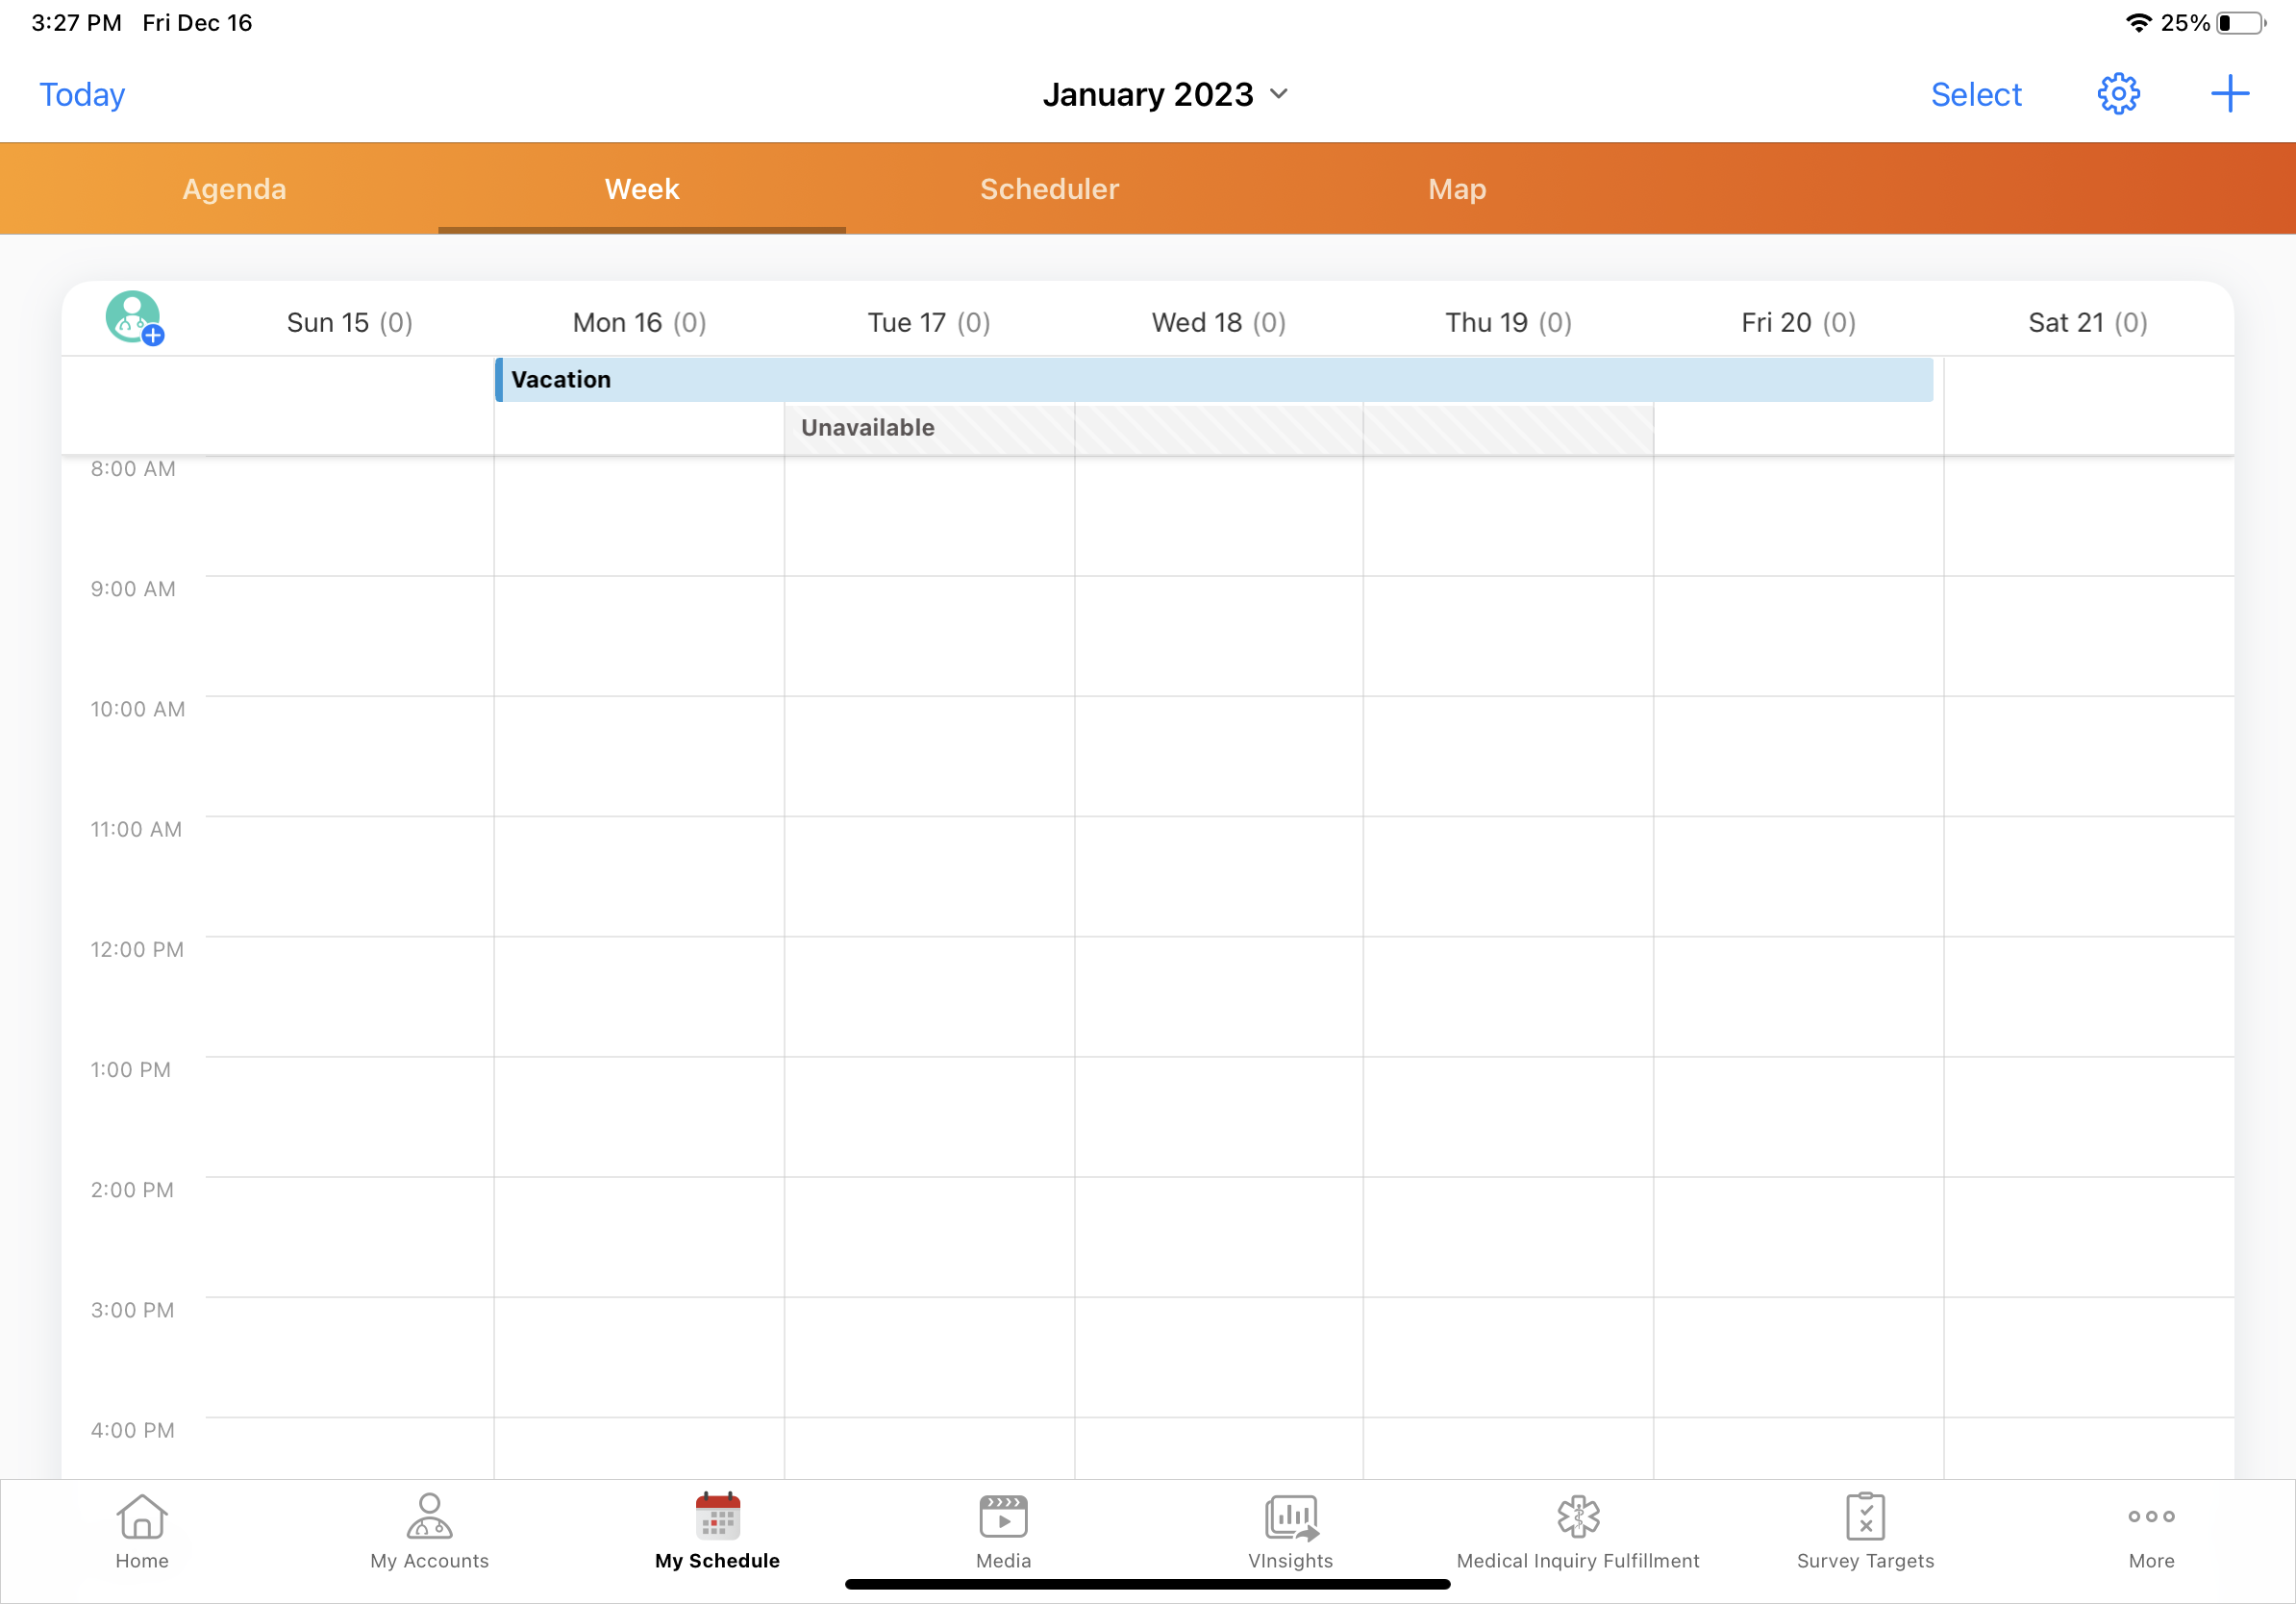The height and width of the screenshot is (1604, 2296).
Task: Tap the Select button
Action: [x=1975, y=94]
